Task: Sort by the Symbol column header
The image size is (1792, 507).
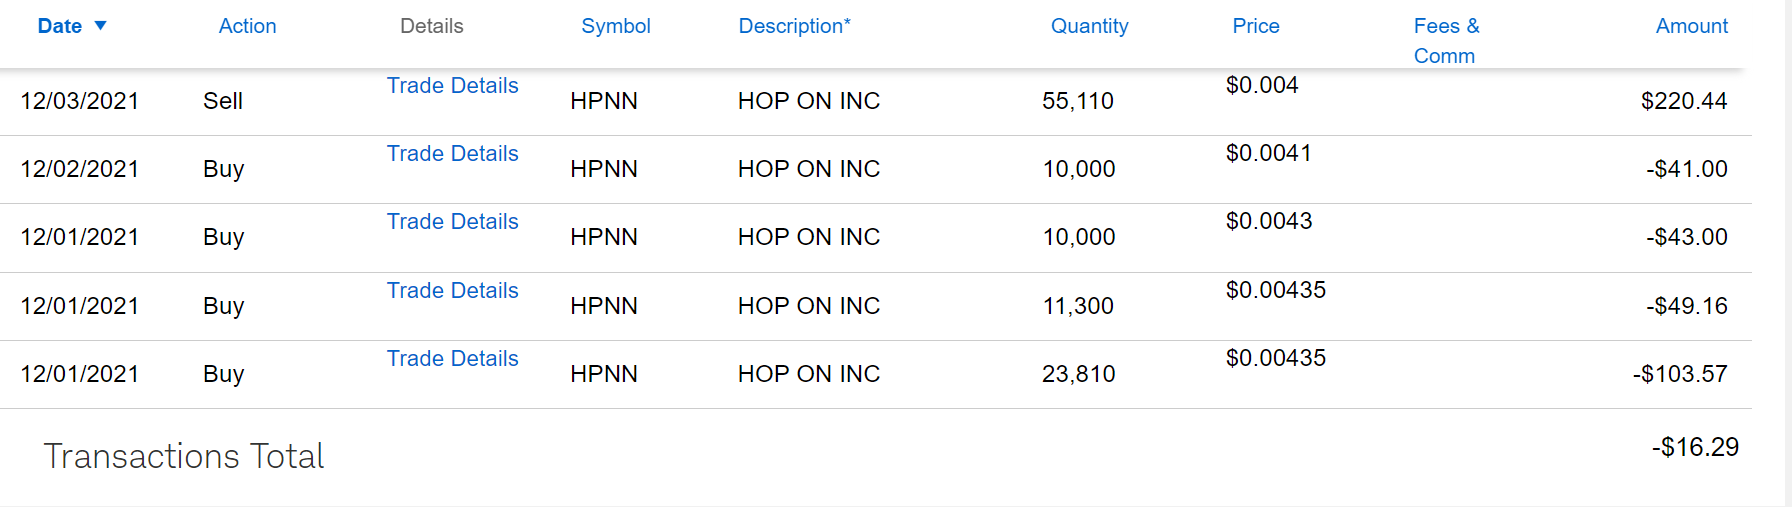Action: (x=615, y=27)
